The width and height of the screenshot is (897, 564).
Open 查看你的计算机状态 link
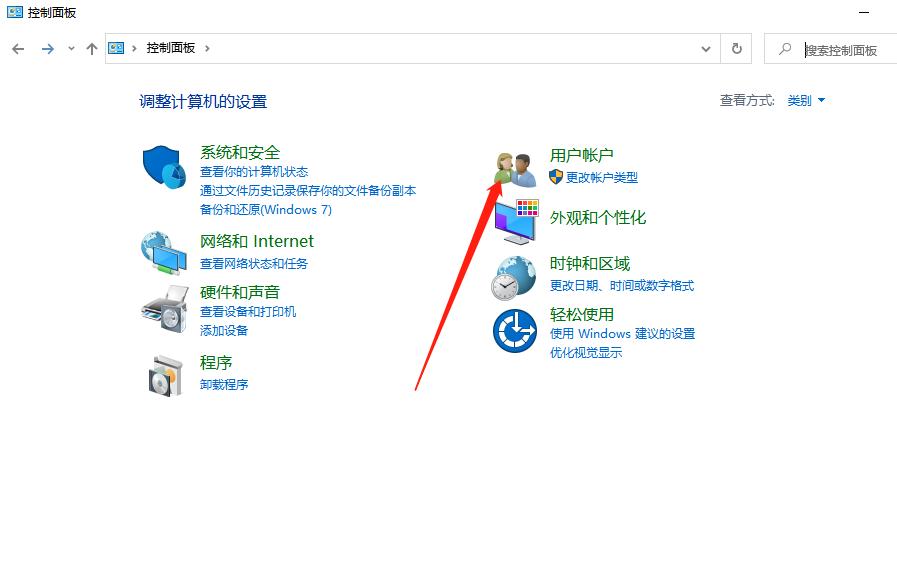click(254, 172)
